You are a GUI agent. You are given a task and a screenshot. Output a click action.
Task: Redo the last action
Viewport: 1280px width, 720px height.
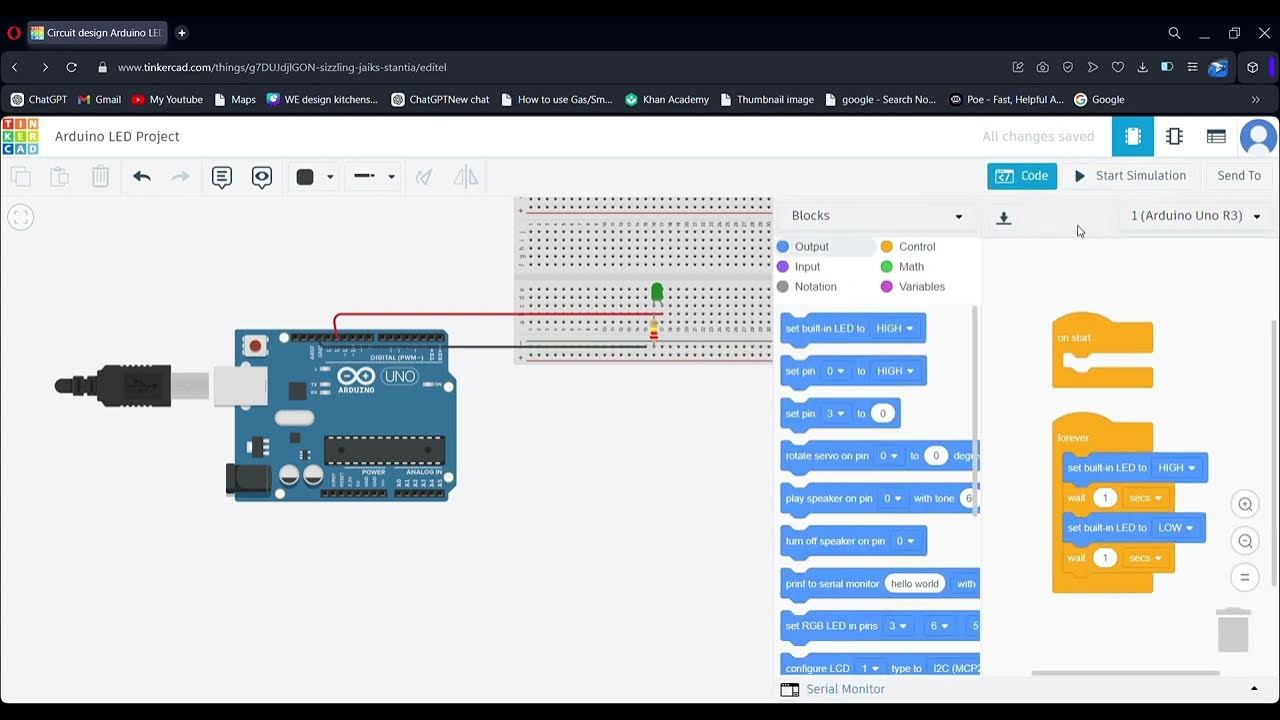181,177
